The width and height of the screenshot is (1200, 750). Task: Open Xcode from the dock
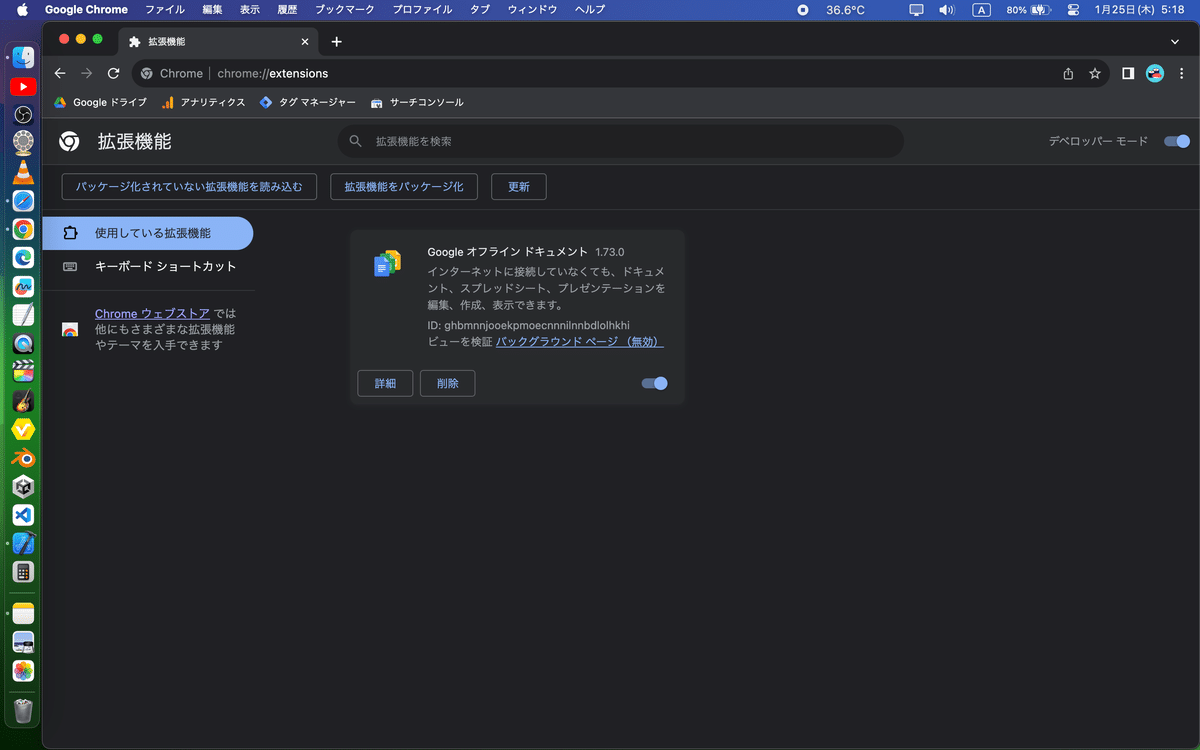point(24,544)
